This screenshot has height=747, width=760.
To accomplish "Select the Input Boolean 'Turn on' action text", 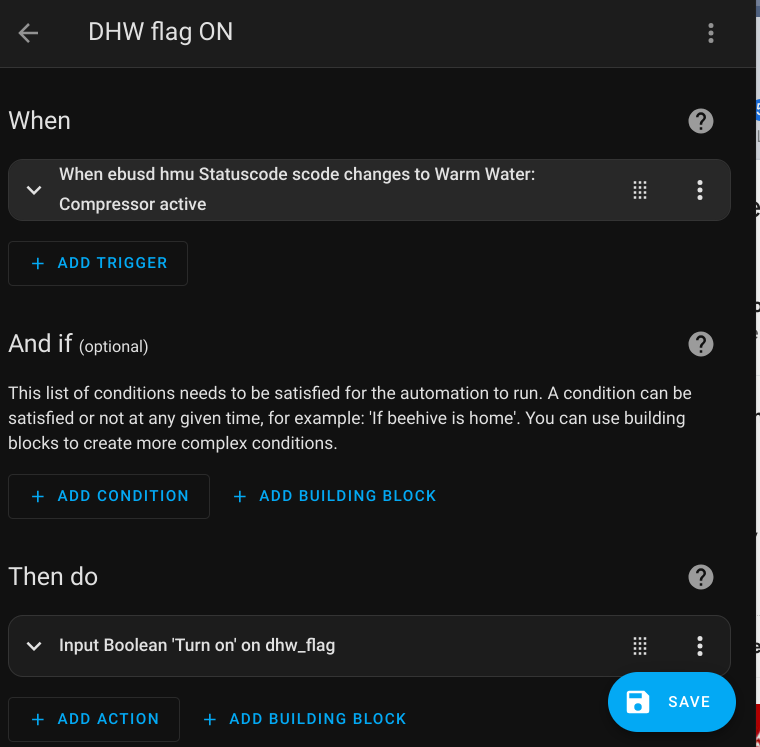I will (197, 646).
